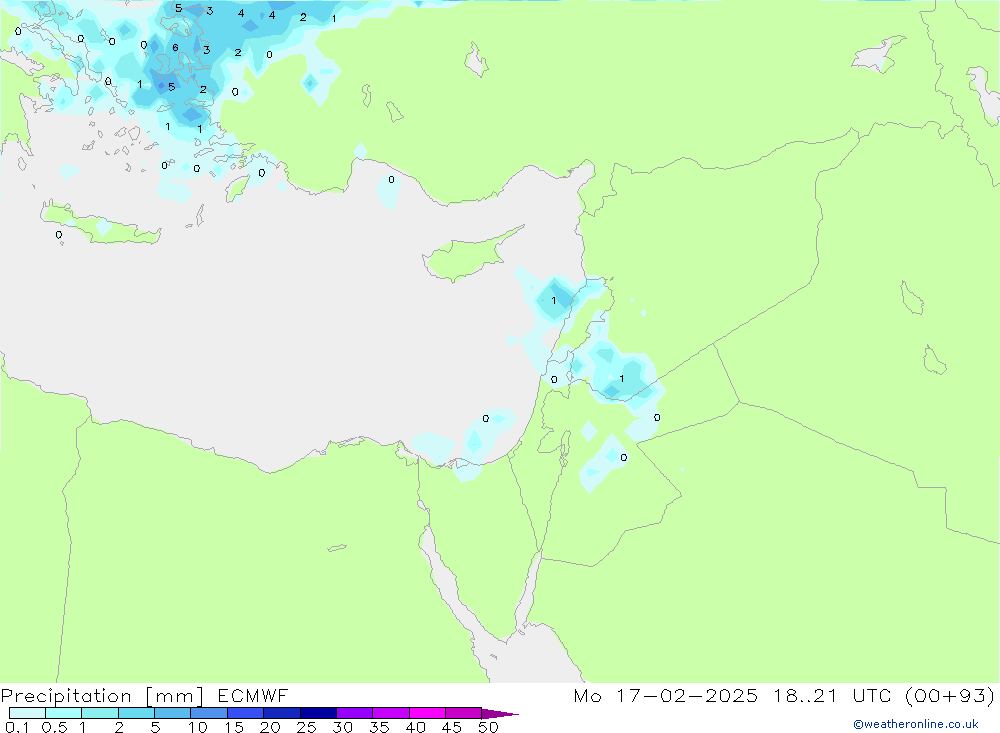
Task: Click the 25–30 mm navy legend swatch
Action: coord(318,713)
